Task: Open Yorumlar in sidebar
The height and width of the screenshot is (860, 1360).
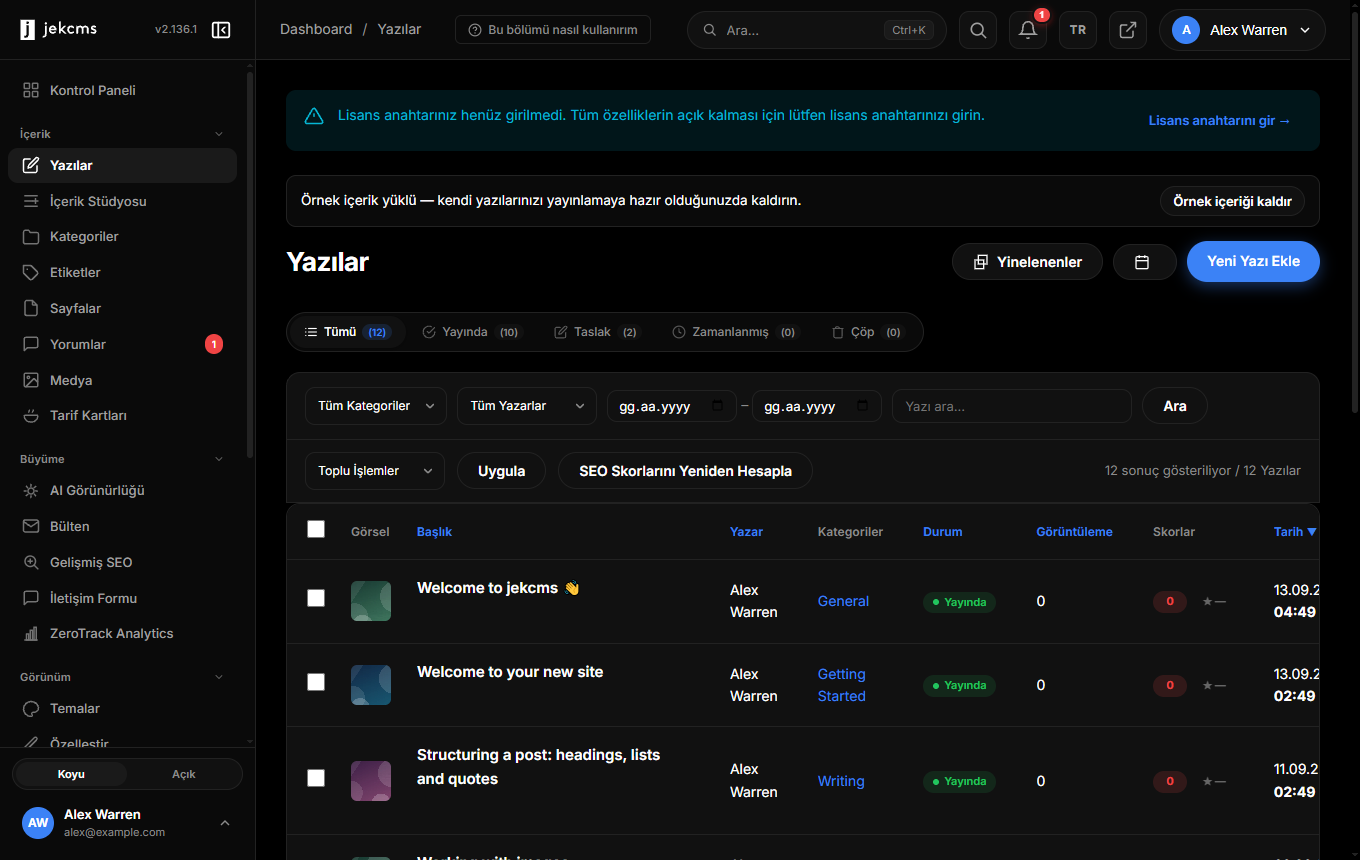Action: tap(122, 344)
